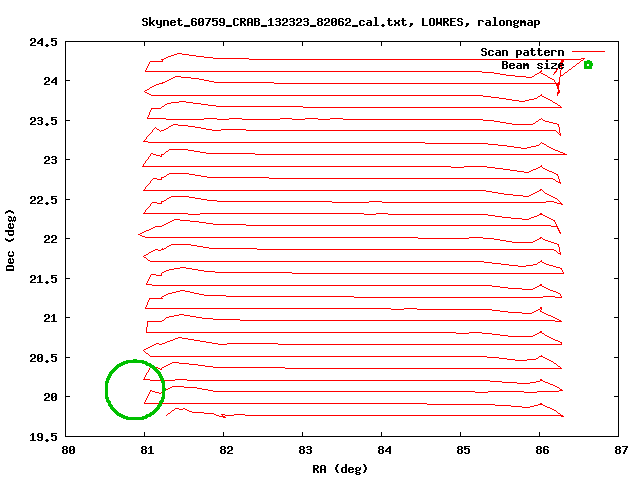Screen dimensions: 640x480
Task: Click the y-axis tick label 20
Action: (x=51, y=397)
